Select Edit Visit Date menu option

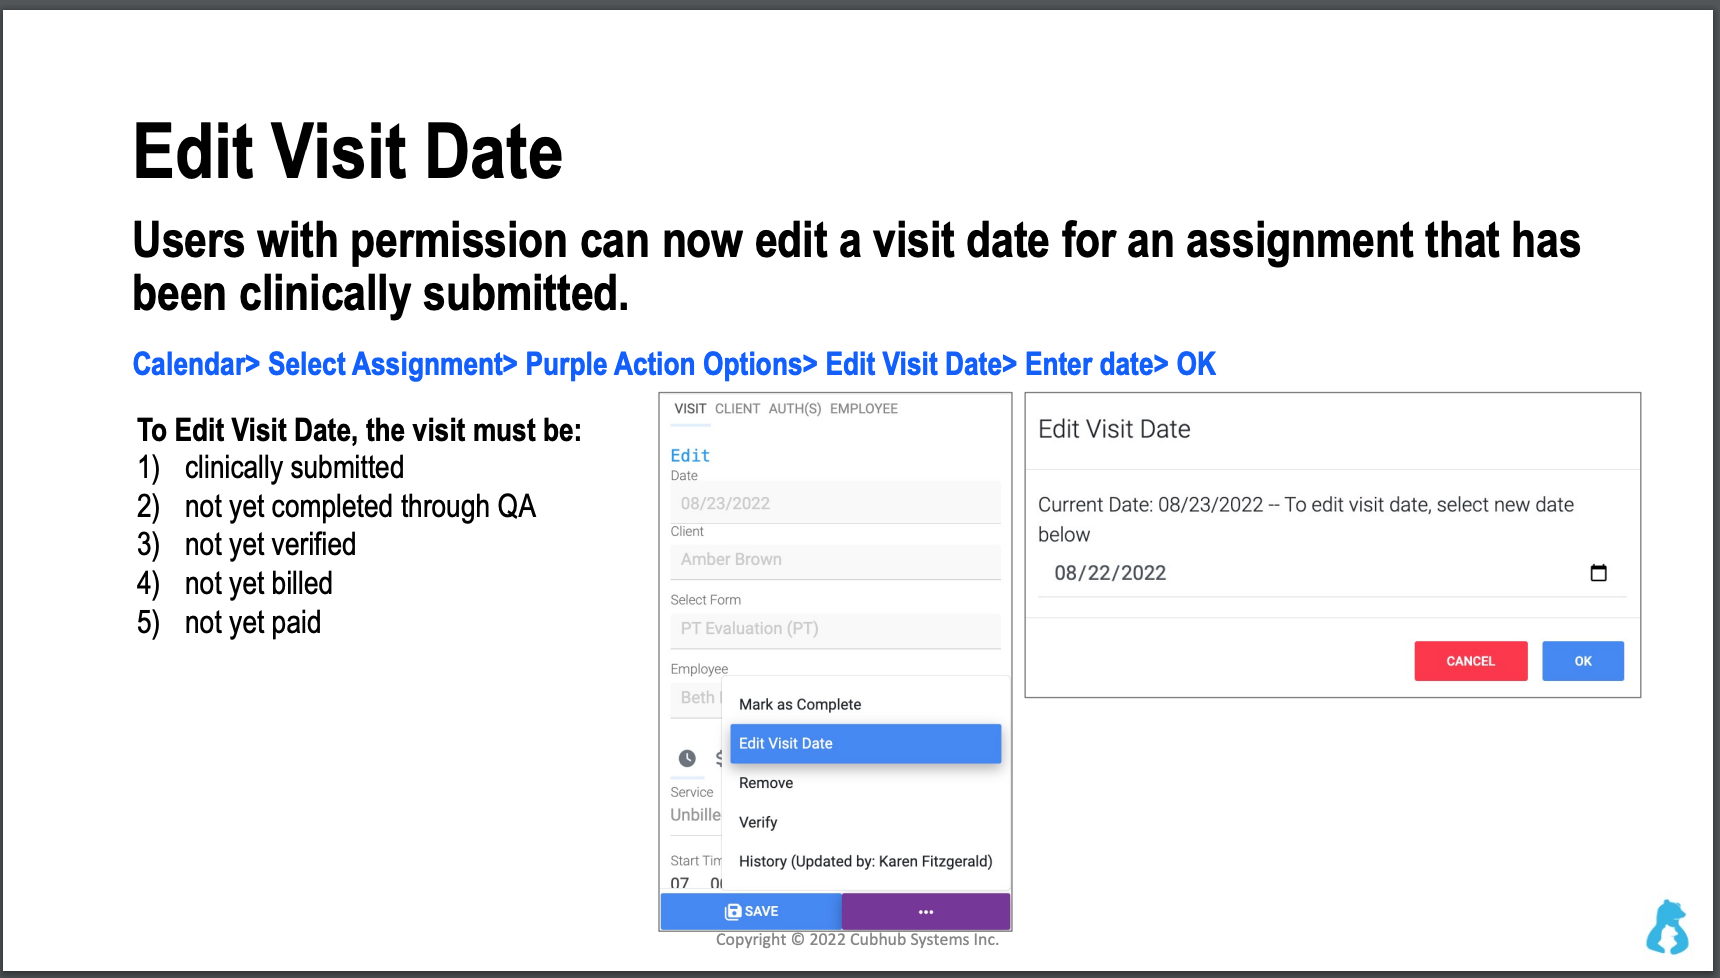pyautogui.click(x=865, y=743)
